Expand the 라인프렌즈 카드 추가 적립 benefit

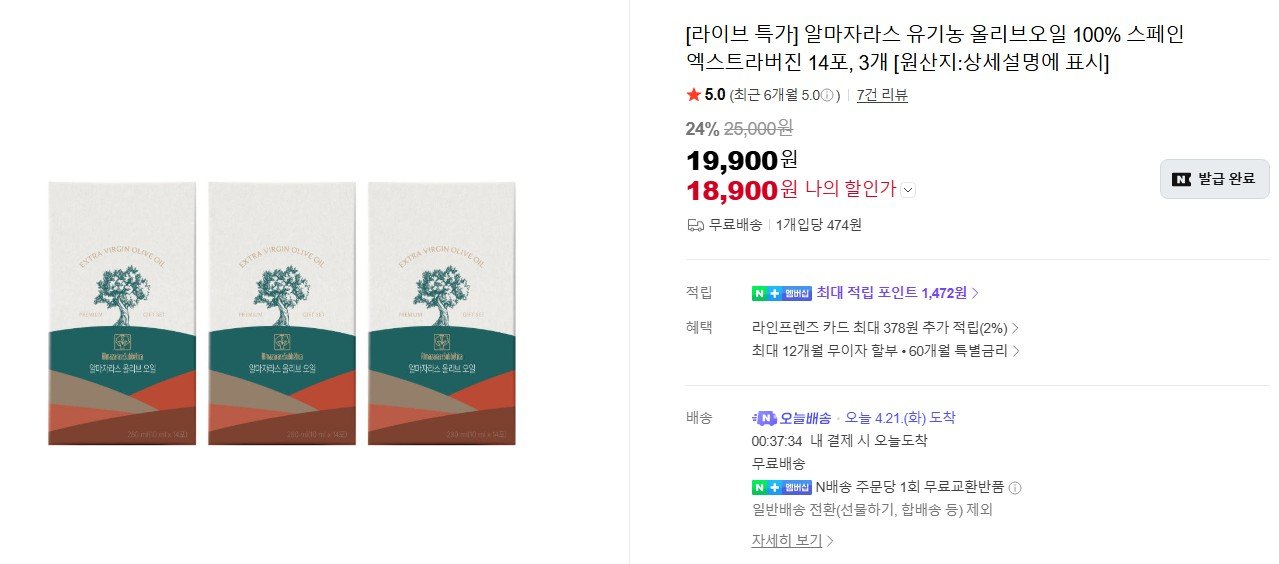point(1015,327)
